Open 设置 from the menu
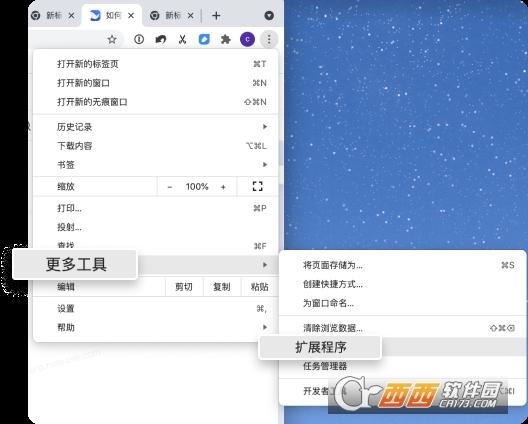The height and width of the screenshot is (424, 528). pyautogui.click(x=156, y=308)
